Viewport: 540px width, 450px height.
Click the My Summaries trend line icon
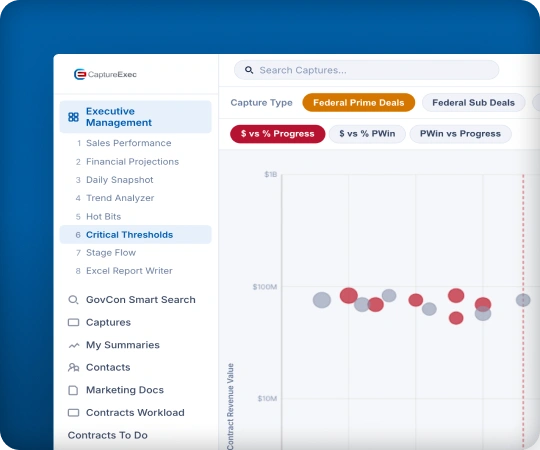(x=74, y=345)
